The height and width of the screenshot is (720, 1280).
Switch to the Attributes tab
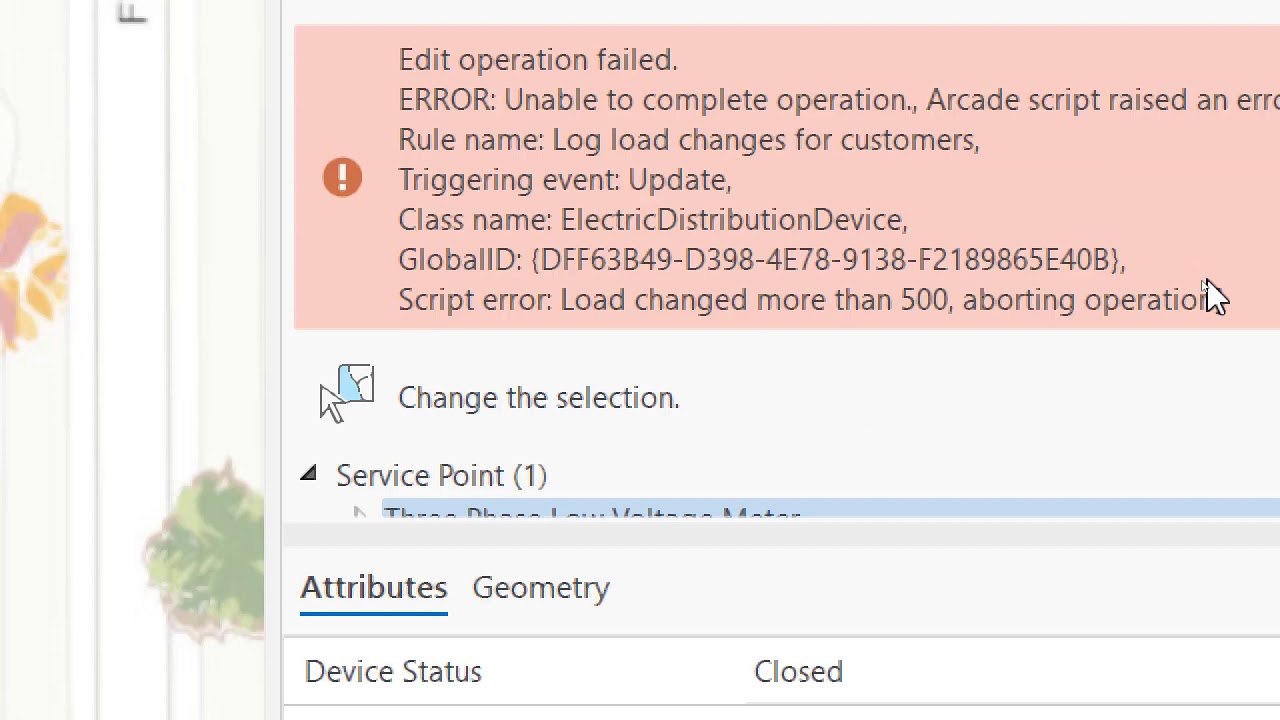(373, 587)
